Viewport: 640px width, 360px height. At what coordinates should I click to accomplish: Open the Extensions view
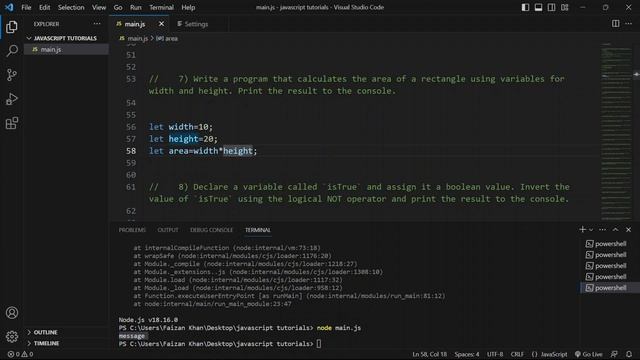12,123
